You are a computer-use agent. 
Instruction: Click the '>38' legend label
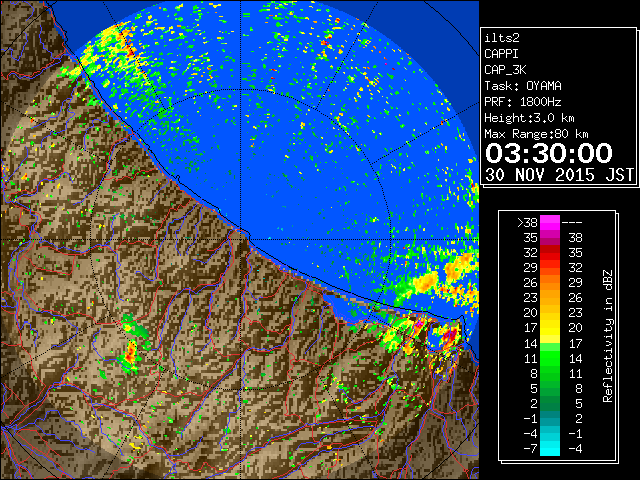(x=527, y=222)
